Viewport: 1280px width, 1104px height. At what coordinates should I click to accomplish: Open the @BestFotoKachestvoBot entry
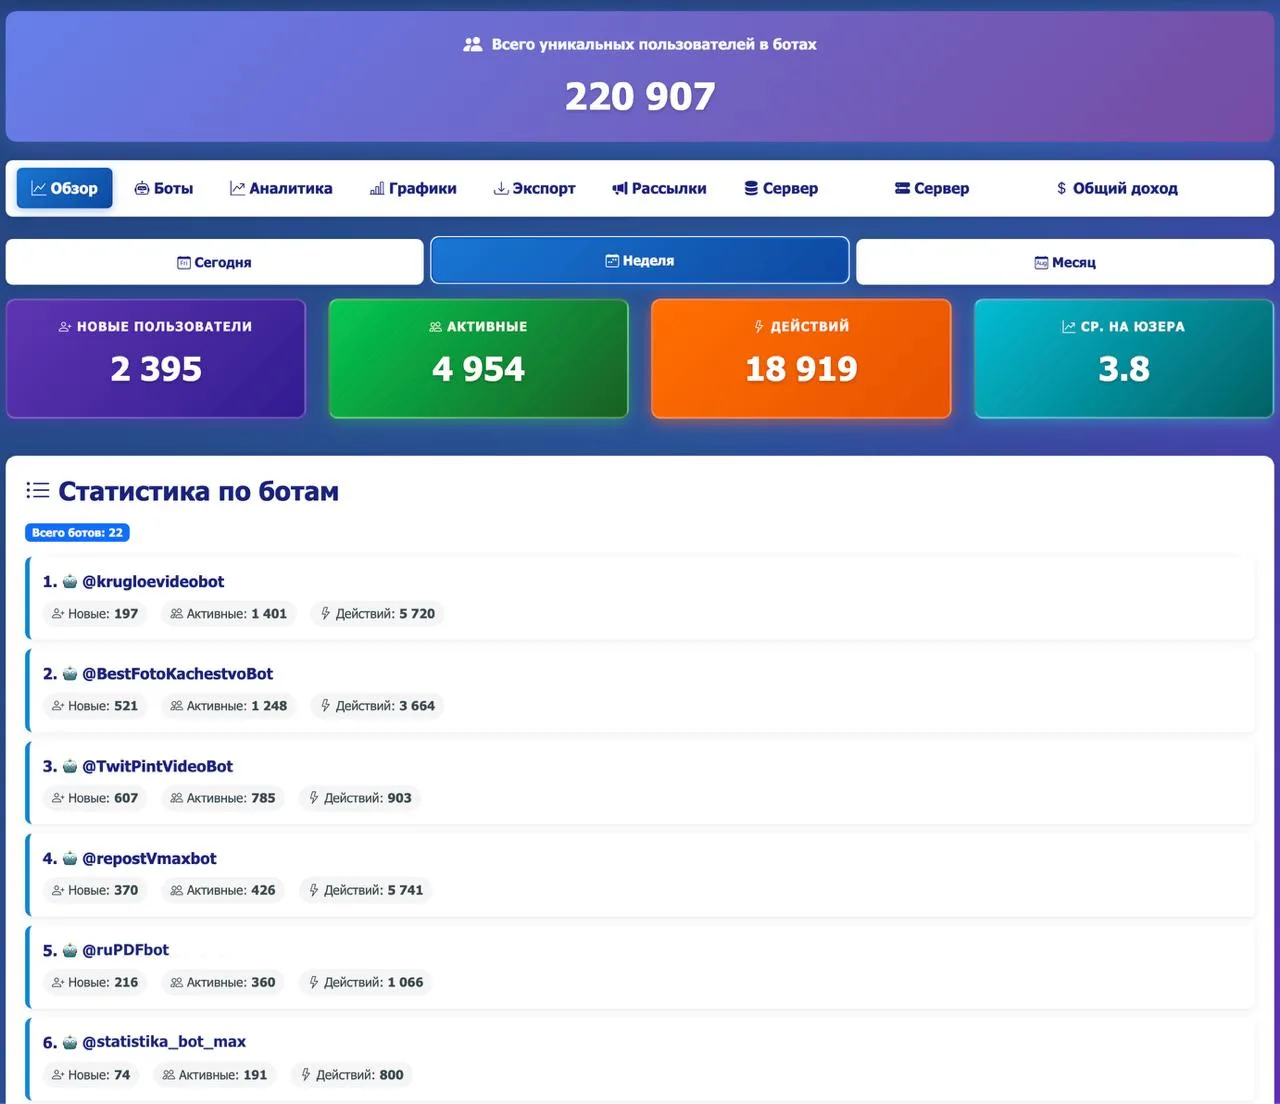pyautogui.click(x=640, y=690)
